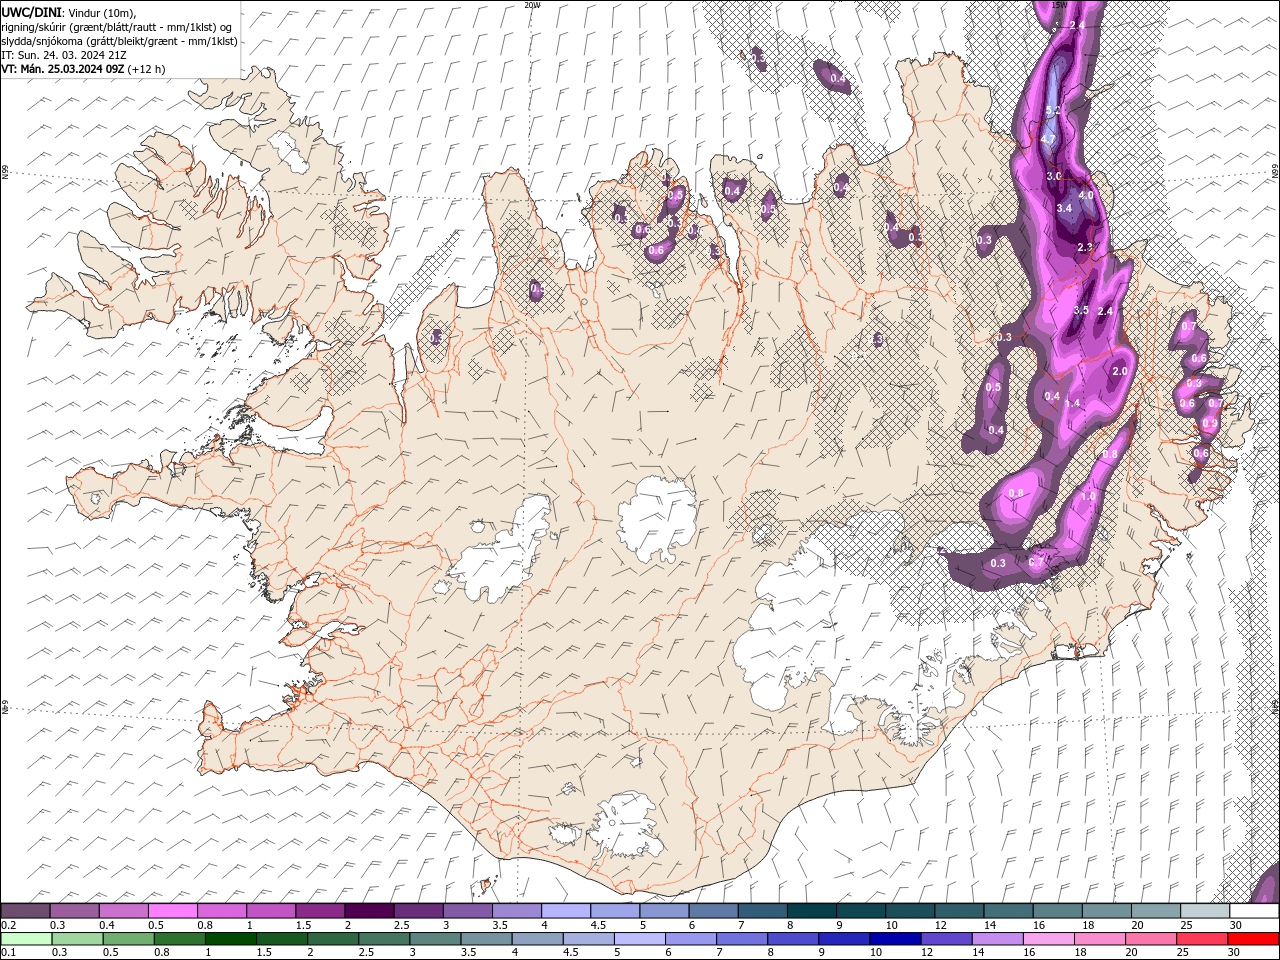Select the valid-time line 'VT: Mán. 25.03.2024 09Z'
The image size is (1280, 960).
pos(63,69)
